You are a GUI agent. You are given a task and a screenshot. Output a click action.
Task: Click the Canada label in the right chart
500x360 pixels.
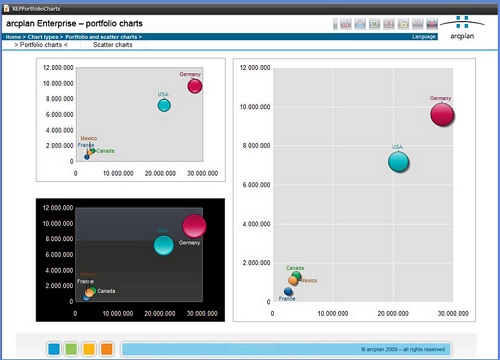tap(295, 268)
